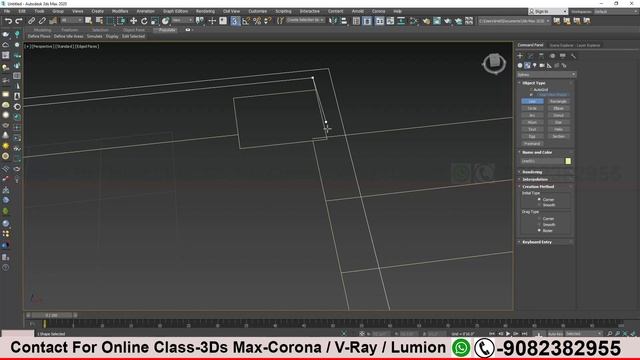Image resolution: width=640 pixels, height=360 pixels.
Task: Open the Select by Name tool
Action: tap(99, 21)
